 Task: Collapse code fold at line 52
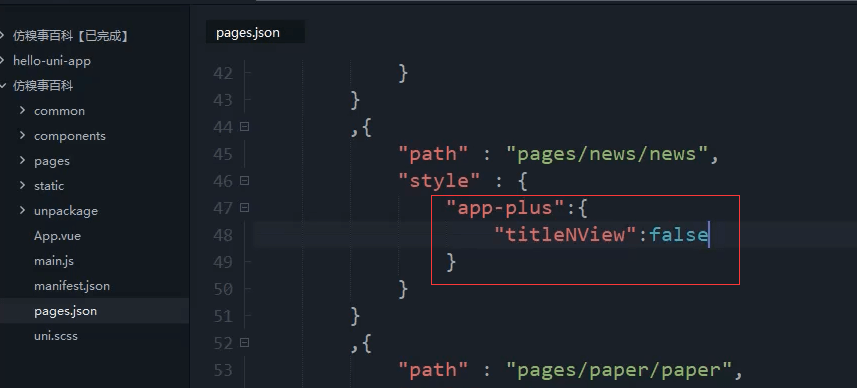pos(244,343)
